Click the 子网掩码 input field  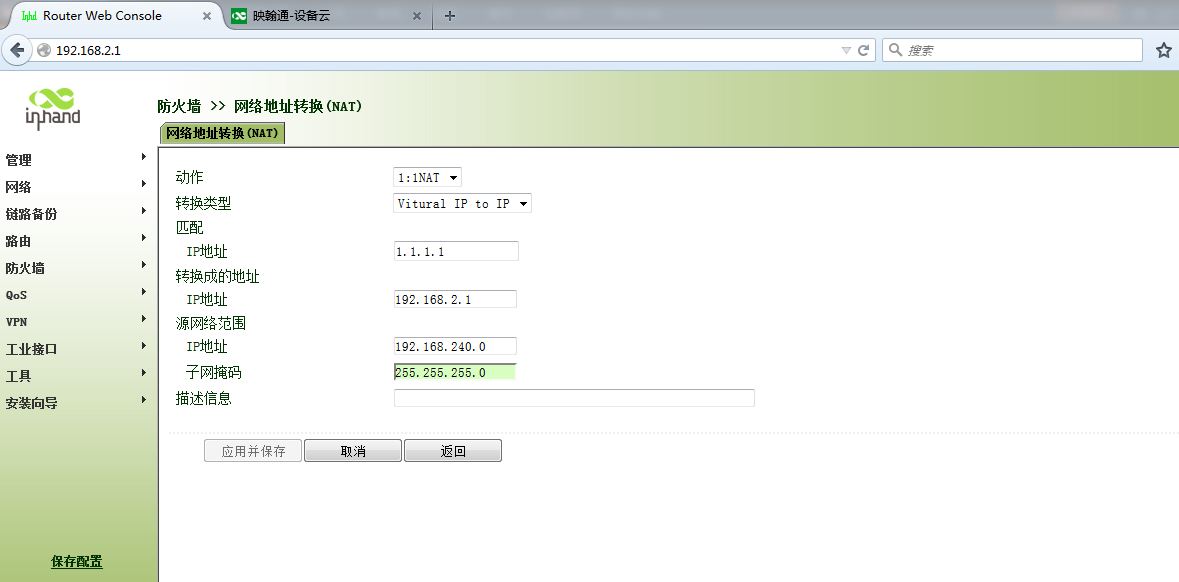coord(455,372)
